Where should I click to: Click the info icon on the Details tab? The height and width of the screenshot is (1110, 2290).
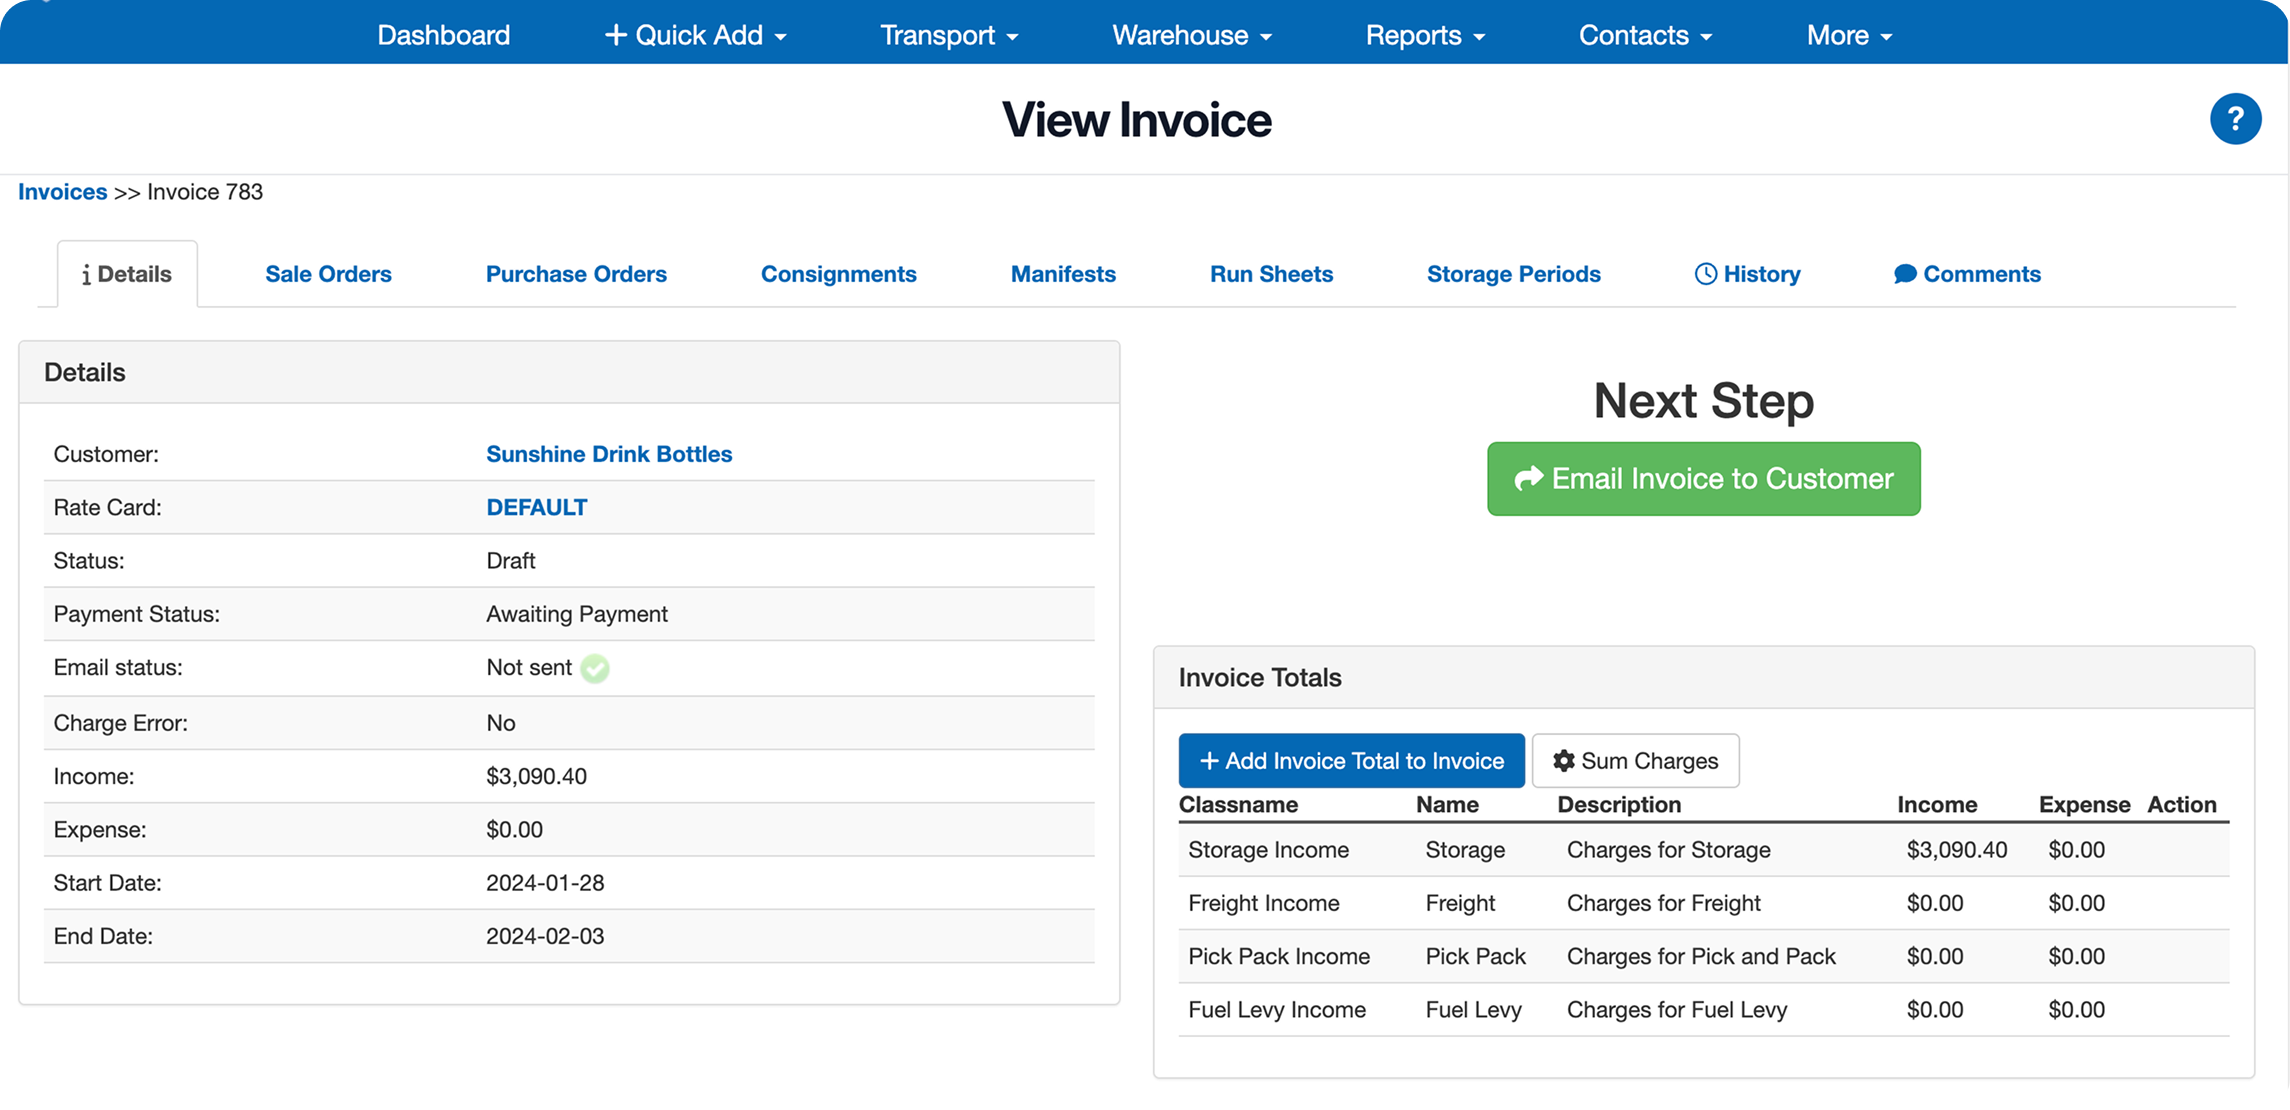89,273
